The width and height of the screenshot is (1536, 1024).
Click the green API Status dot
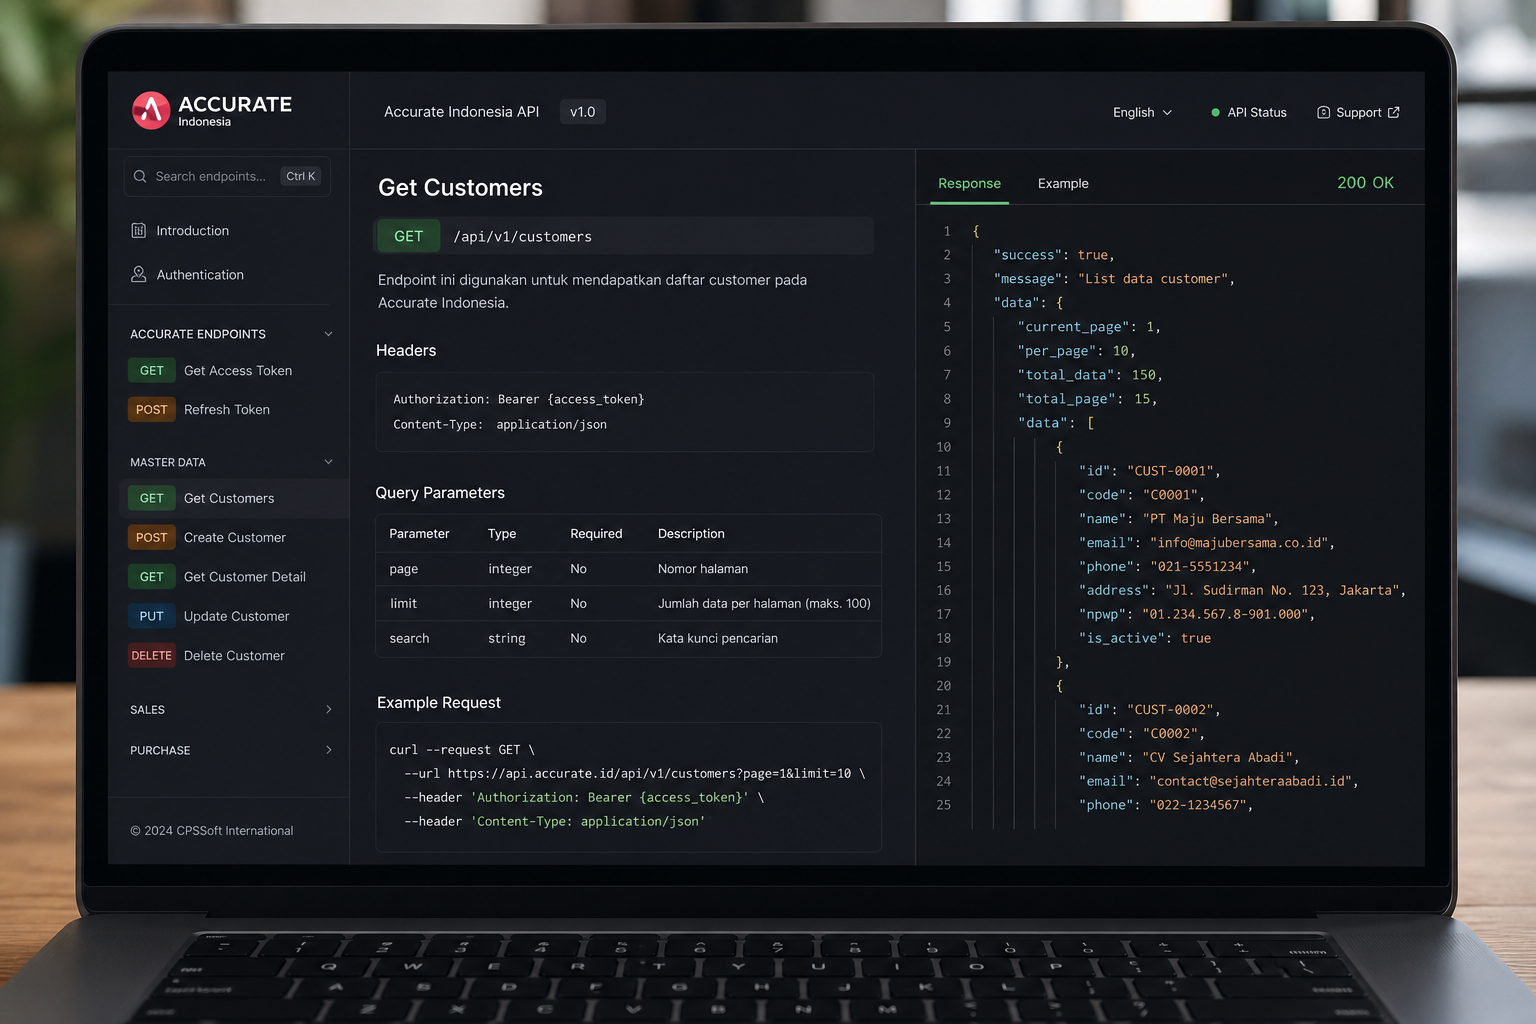[1215, 113]
